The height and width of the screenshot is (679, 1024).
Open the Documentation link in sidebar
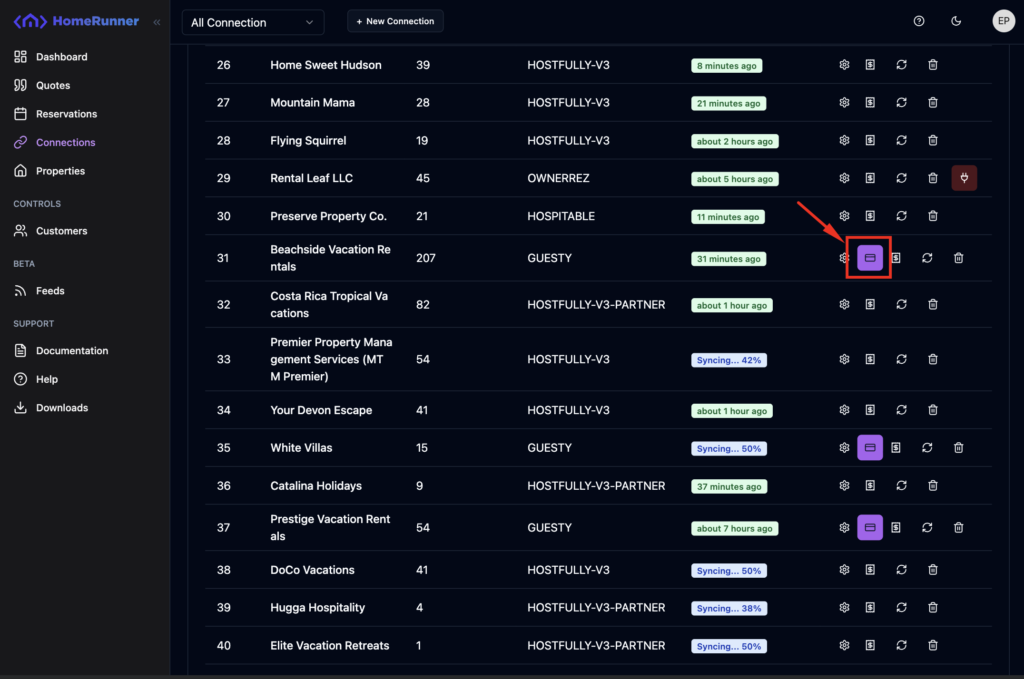pos(72,351)
